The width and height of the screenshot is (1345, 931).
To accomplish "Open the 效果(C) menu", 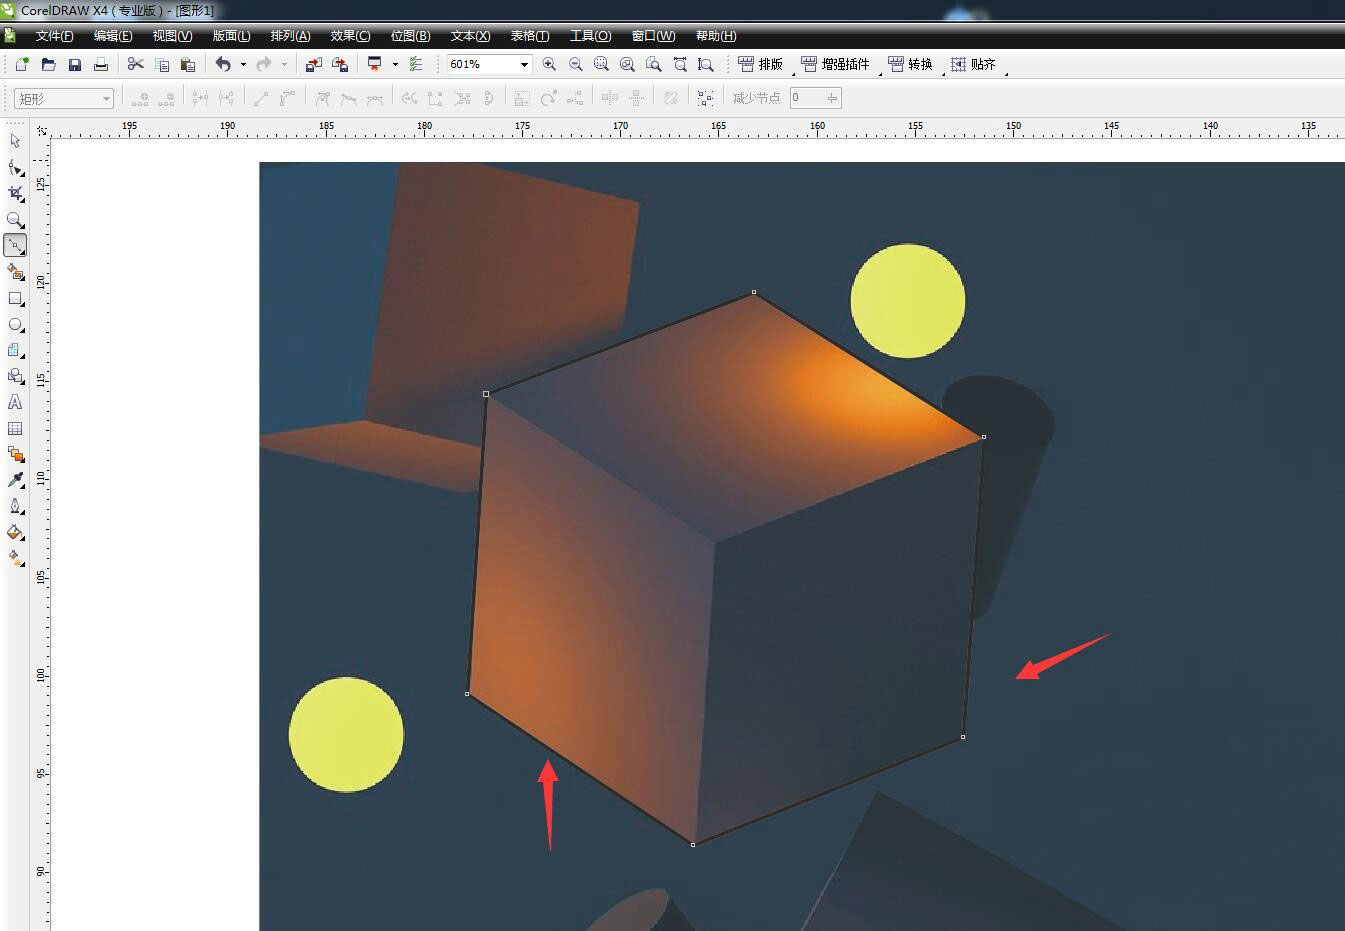I will [x=350, y=36].
